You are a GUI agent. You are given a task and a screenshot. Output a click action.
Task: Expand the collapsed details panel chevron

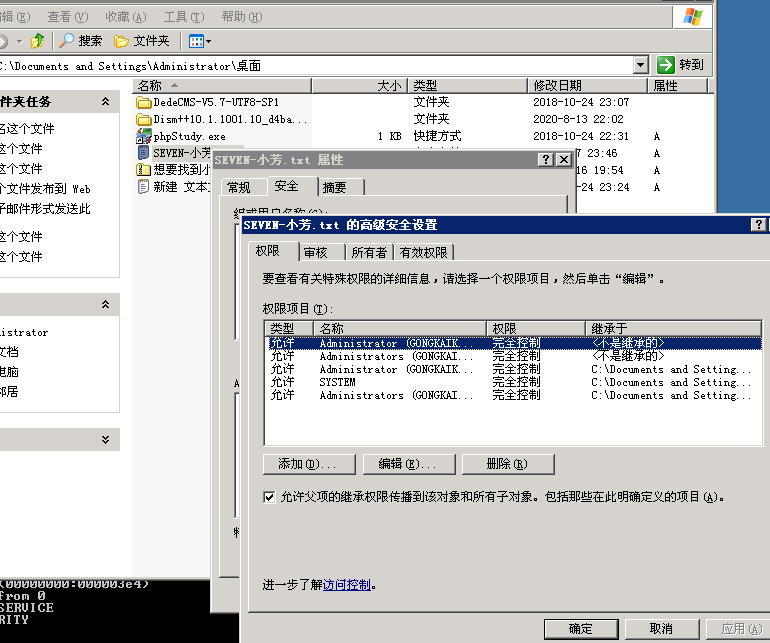pyautogui.click(x=105, y=439)
